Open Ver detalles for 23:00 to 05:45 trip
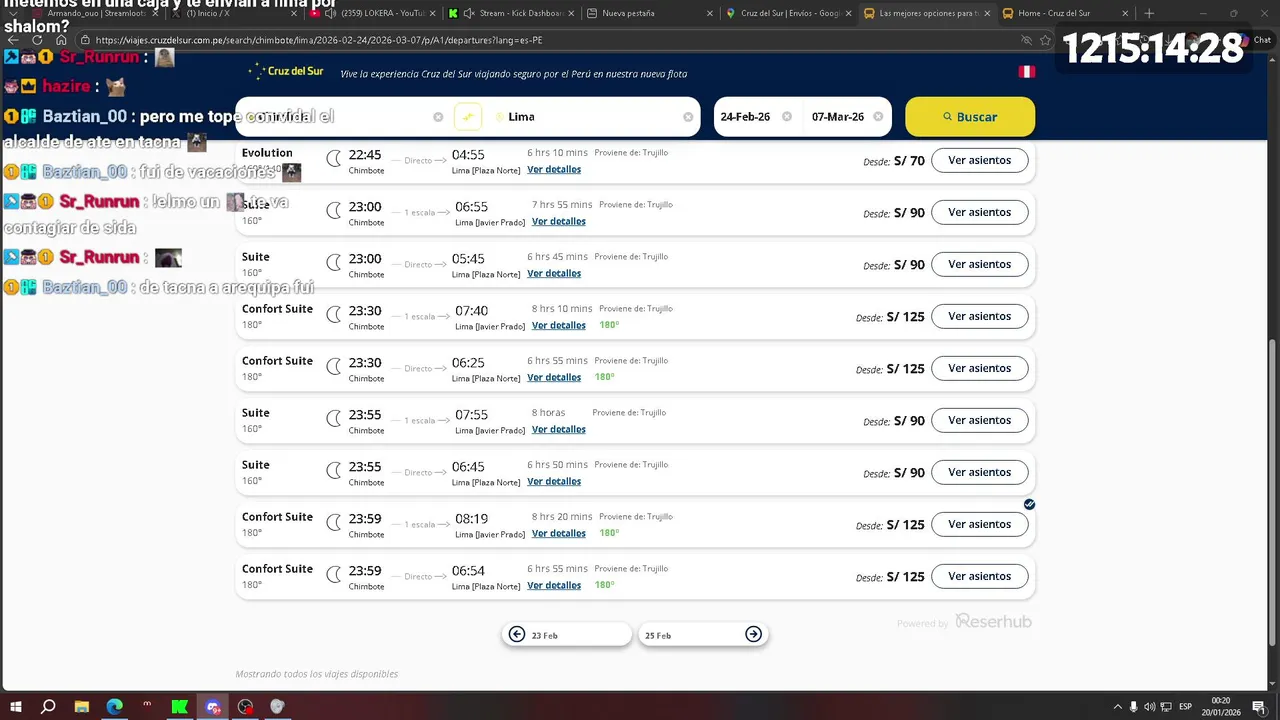This screenshot has height=720, width=1280. click(x=554, y=274)
